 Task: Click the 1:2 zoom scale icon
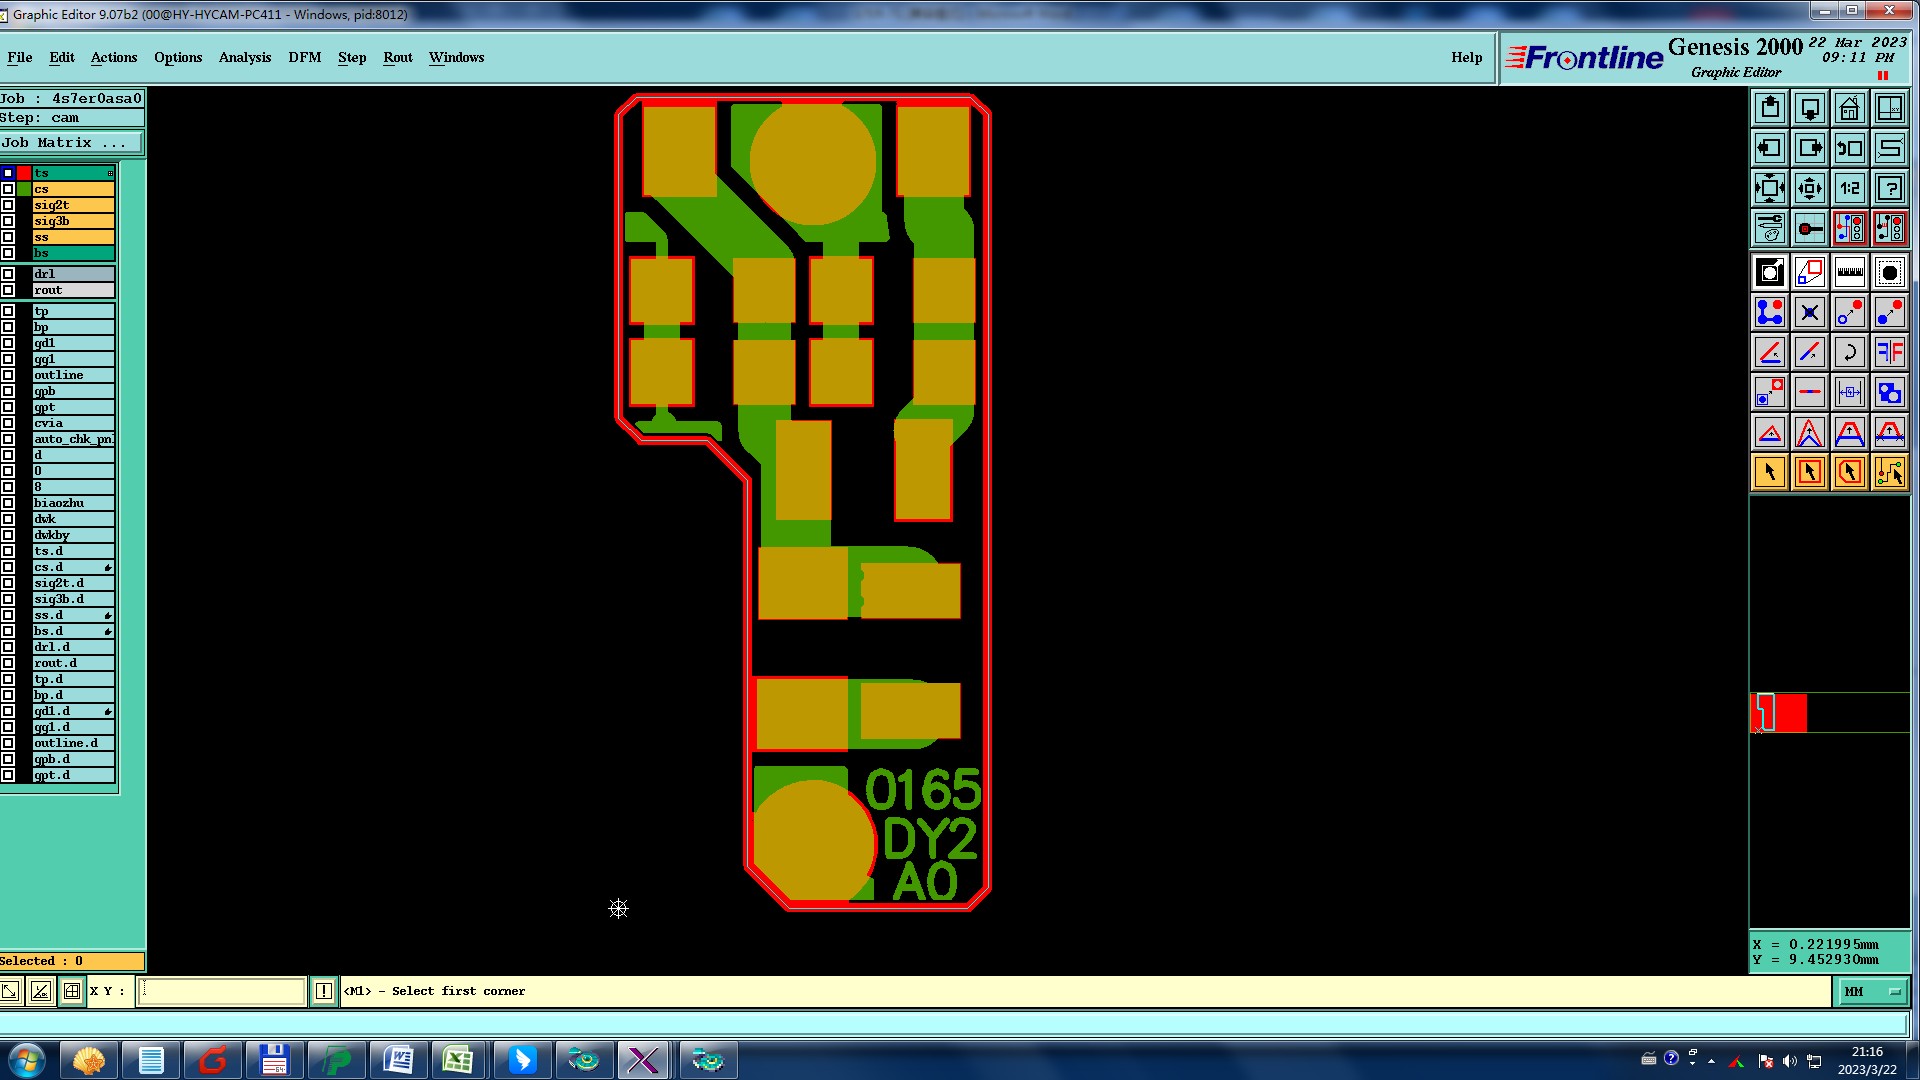1849,188
